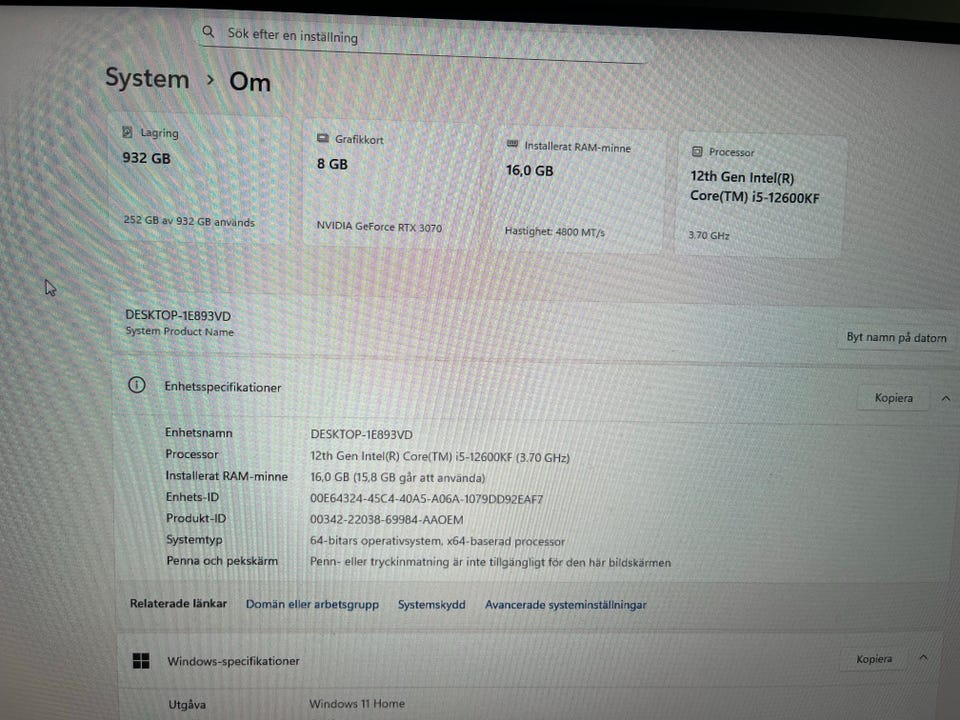The image size is (960, 720).
Task: Click the Installerat RAM-minne icon
Action: (512, 144)
